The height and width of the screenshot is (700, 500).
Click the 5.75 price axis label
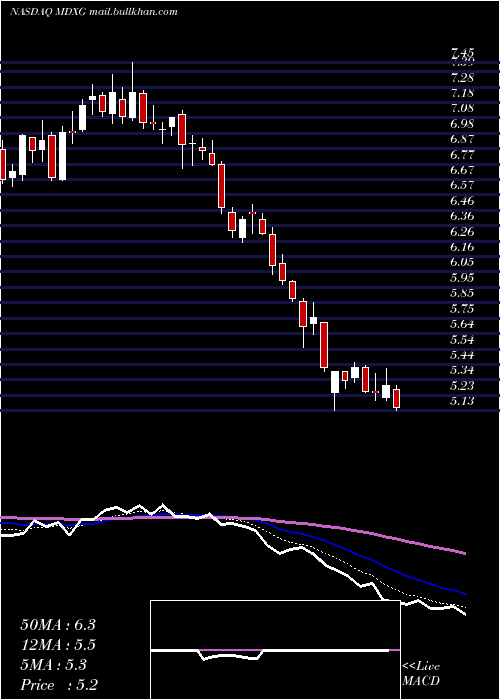coord(462,309)
